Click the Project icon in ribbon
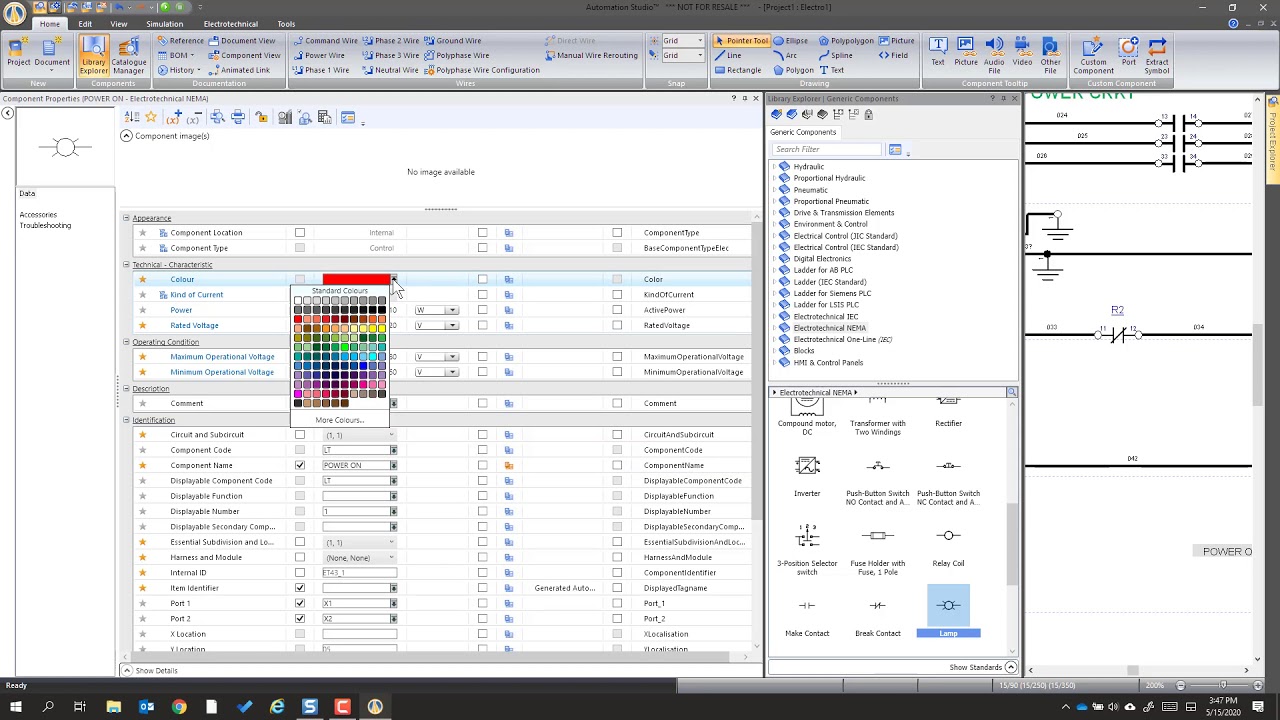The width and height of the screenshot is (1280, 720). 19,55
